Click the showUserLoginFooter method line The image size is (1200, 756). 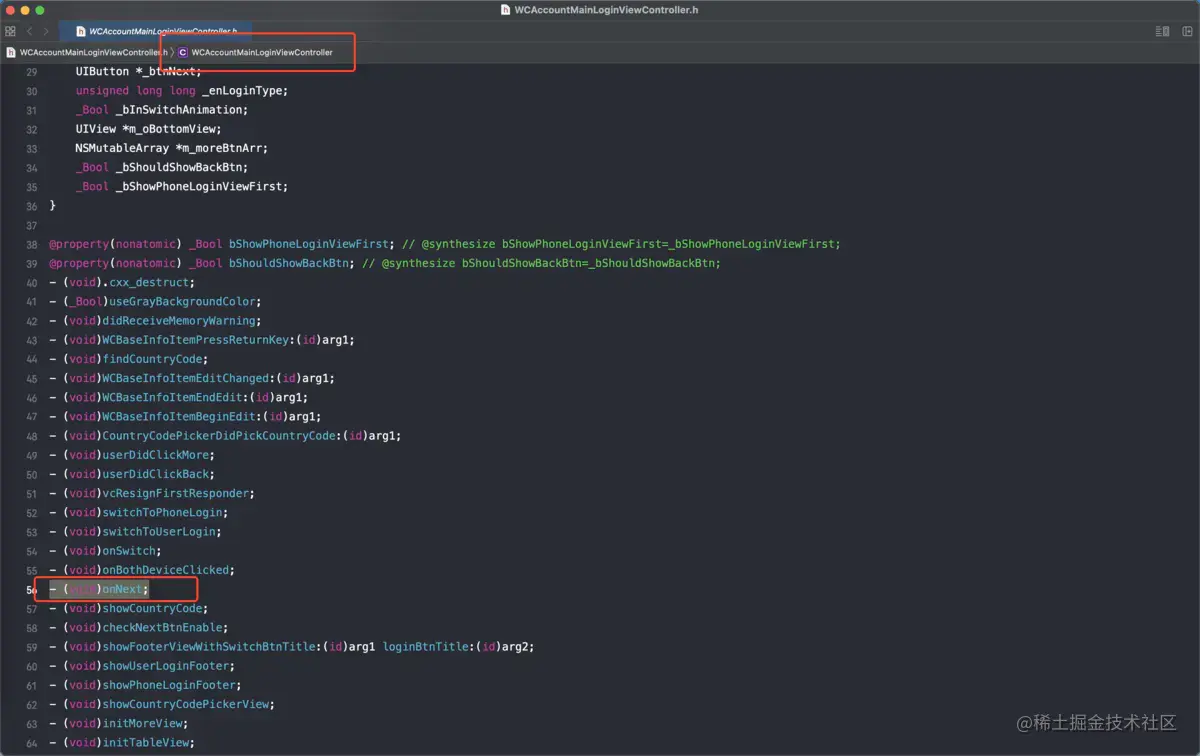tap(142, 666)
